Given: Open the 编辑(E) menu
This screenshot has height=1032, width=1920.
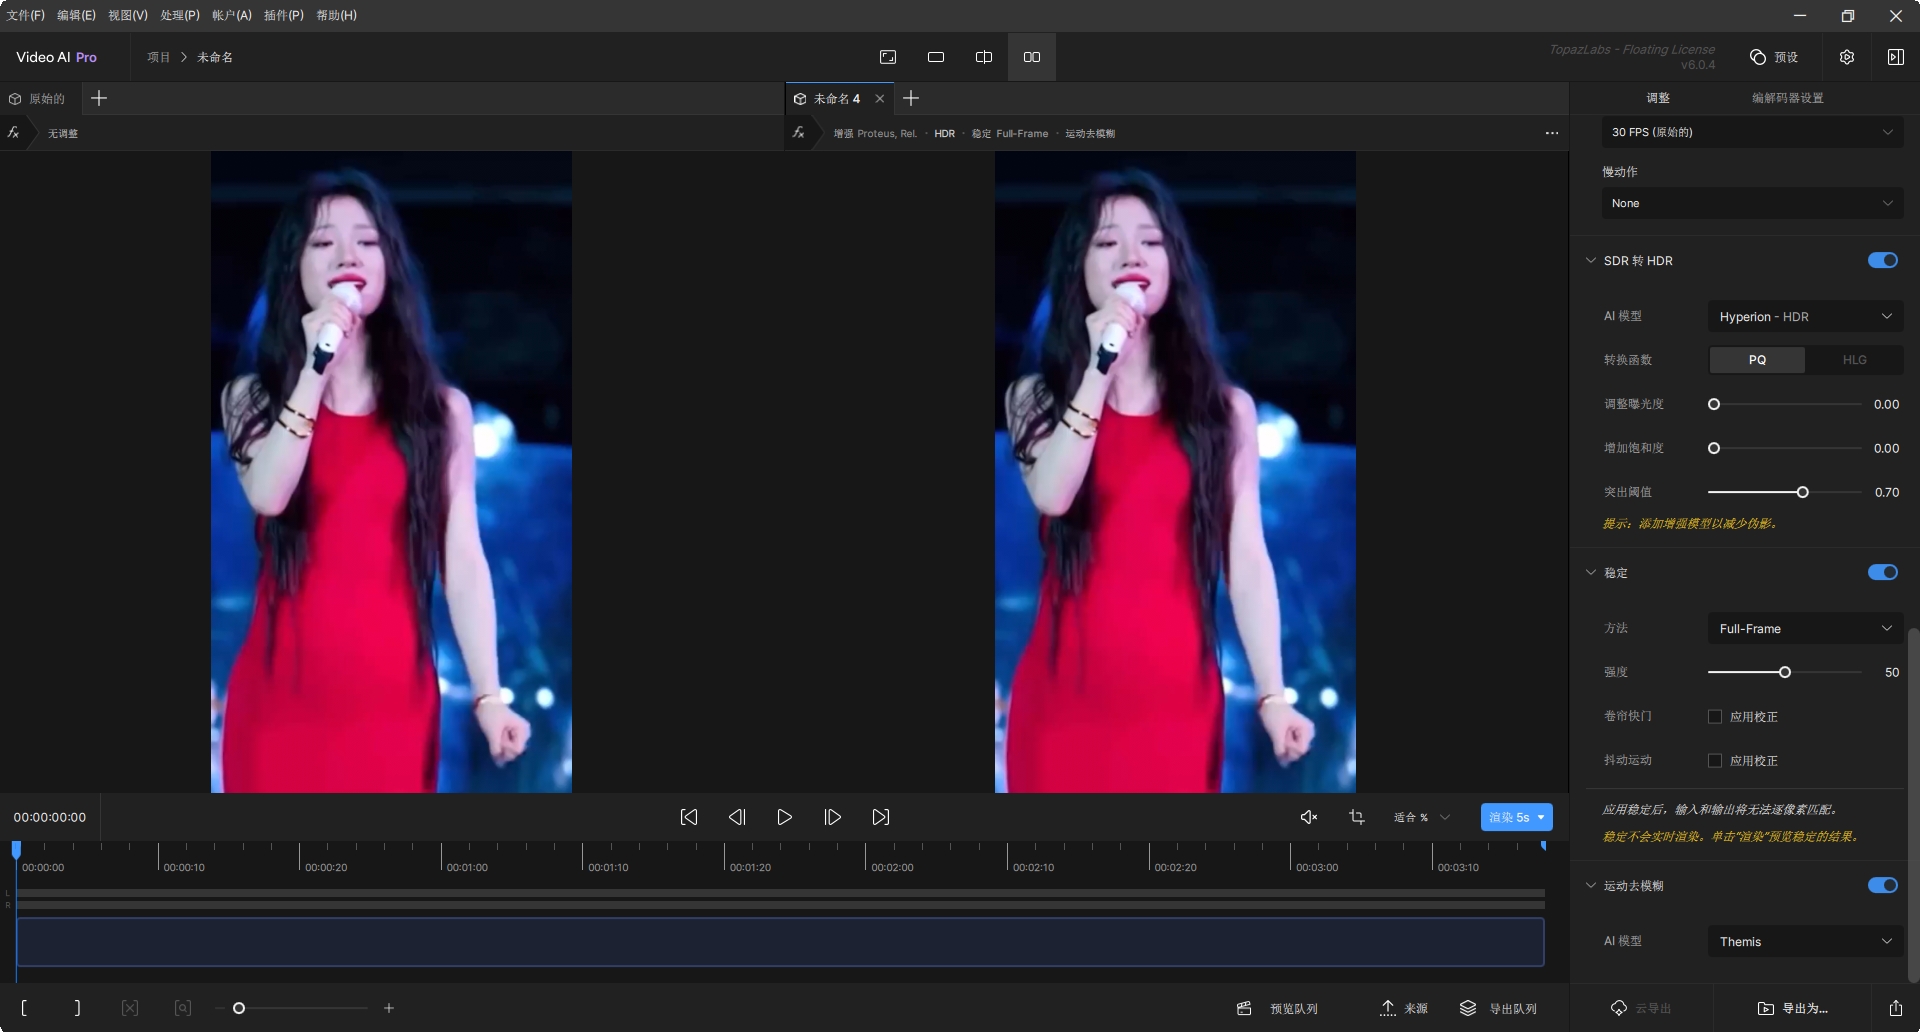Looking at the screenshot, I should tap(76, 15).
